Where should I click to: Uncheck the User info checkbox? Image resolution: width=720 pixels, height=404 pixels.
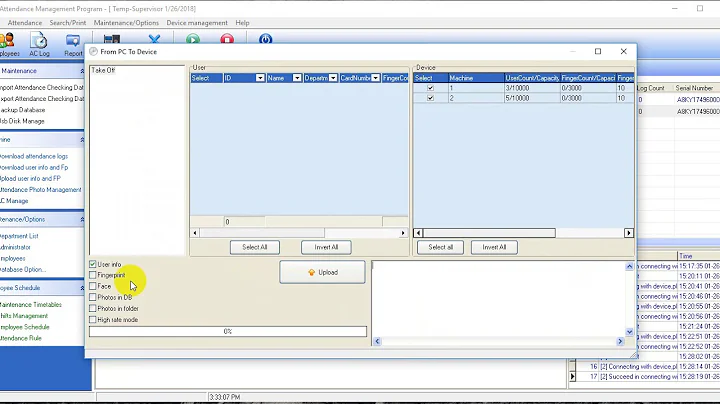pyautogui.click(x=92, y=264)
